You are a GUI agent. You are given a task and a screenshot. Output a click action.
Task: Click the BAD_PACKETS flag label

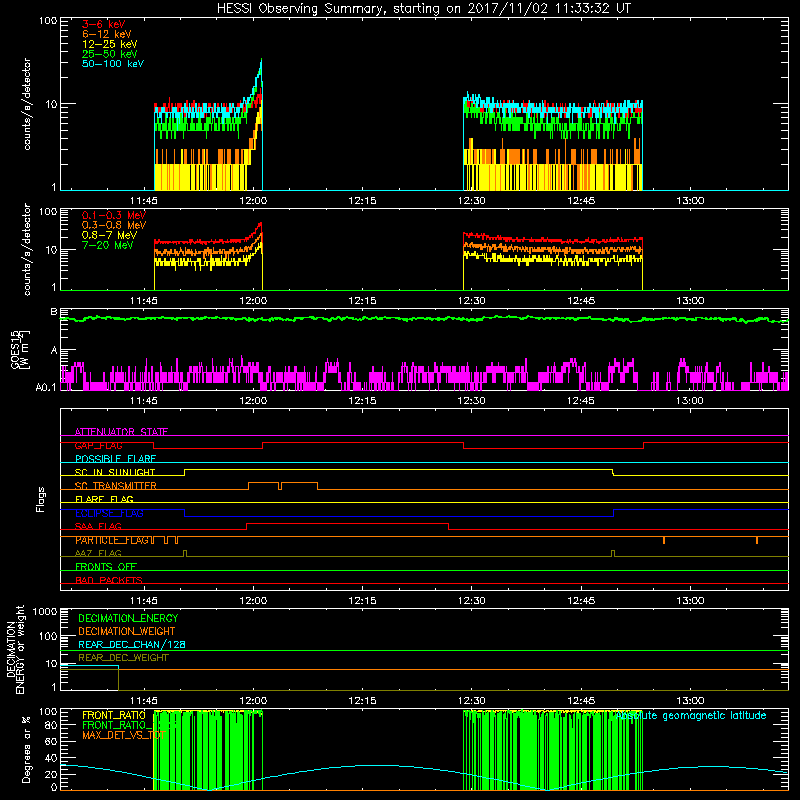pos(109,580)
